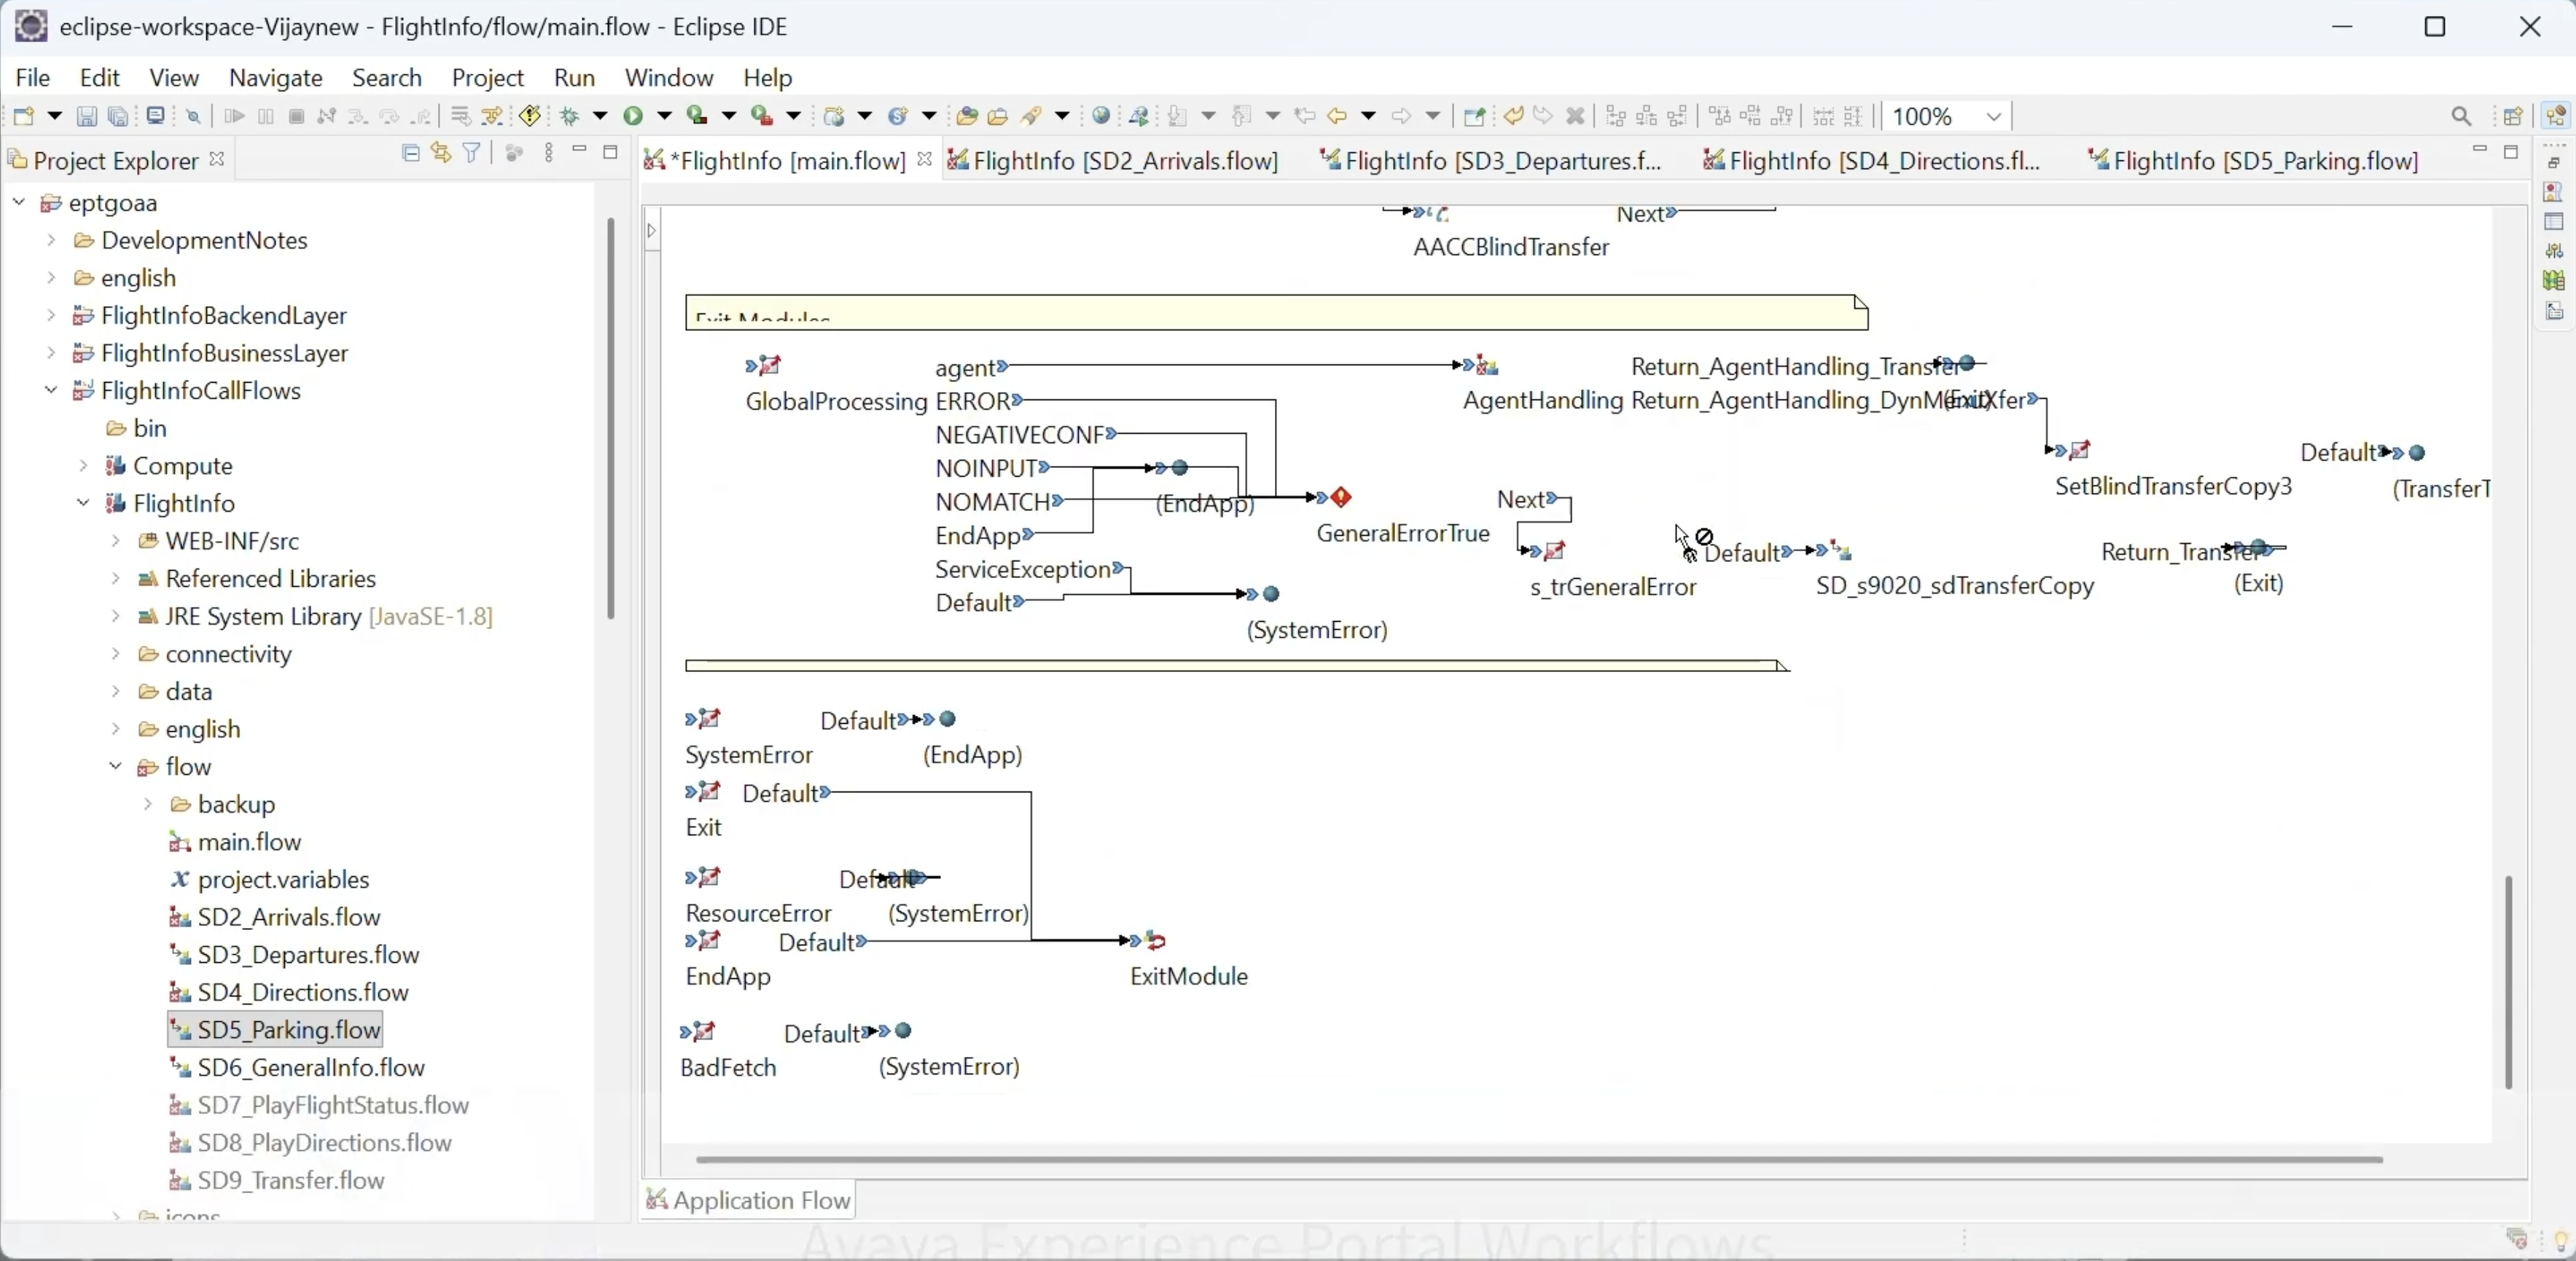This screenshot has height=1261, width=2576.
Task: Click the Open Perspective icon
Action: pyautogui.click(x=2514, y=117)
